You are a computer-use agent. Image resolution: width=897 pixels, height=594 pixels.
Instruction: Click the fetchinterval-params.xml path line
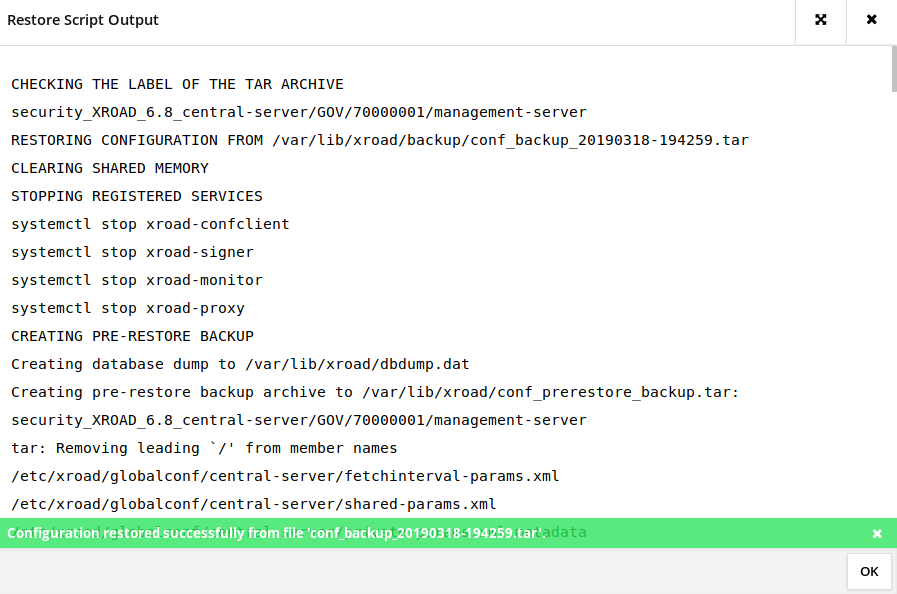coord(285,476)
